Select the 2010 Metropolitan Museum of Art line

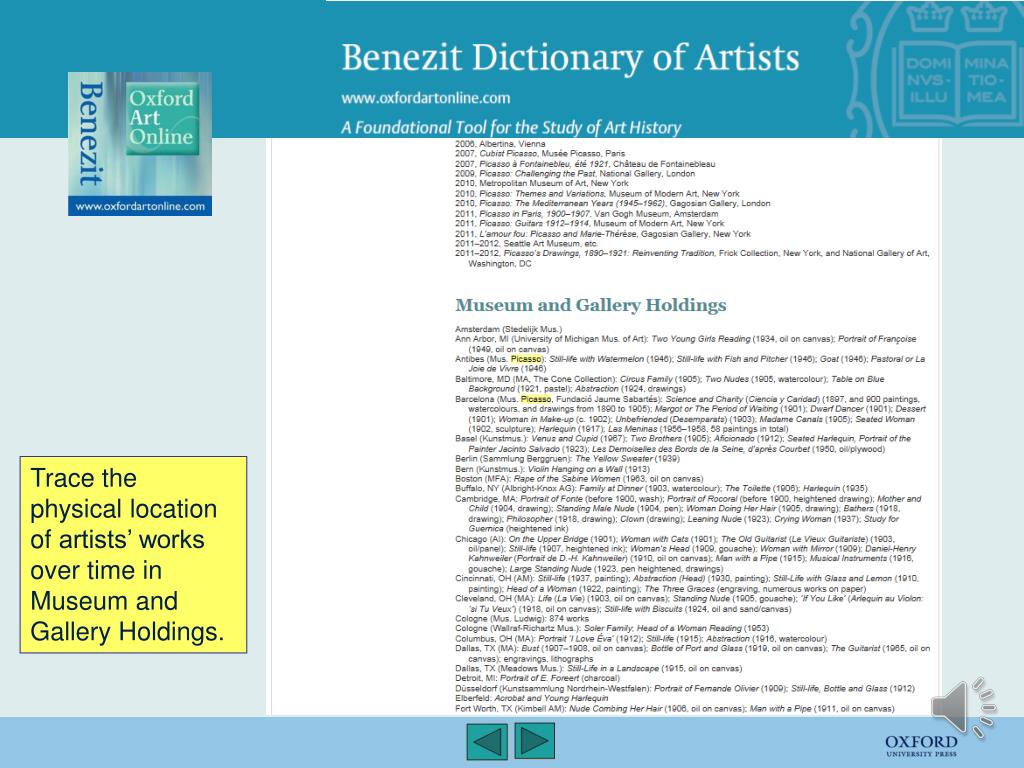[x=541, y=184]
